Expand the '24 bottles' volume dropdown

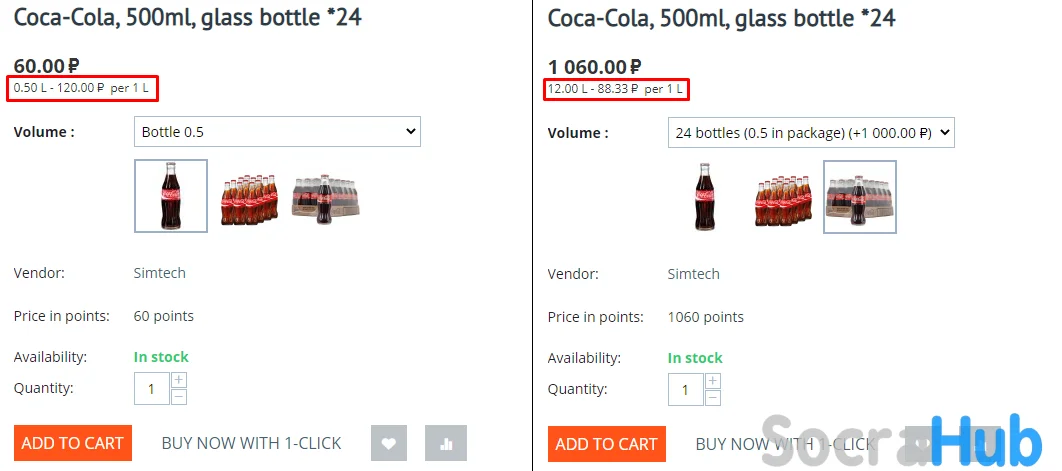(x=810, y=133)
